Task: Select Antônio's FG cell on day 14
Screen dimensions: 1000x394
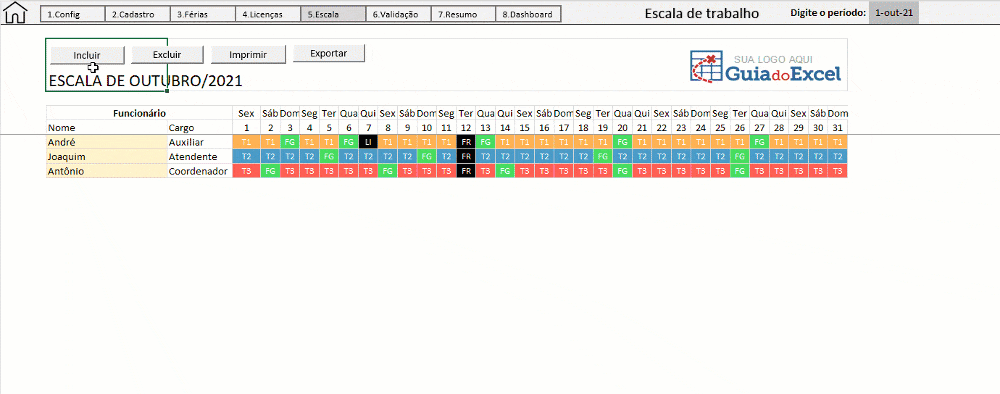Action: tap(504, 171)
